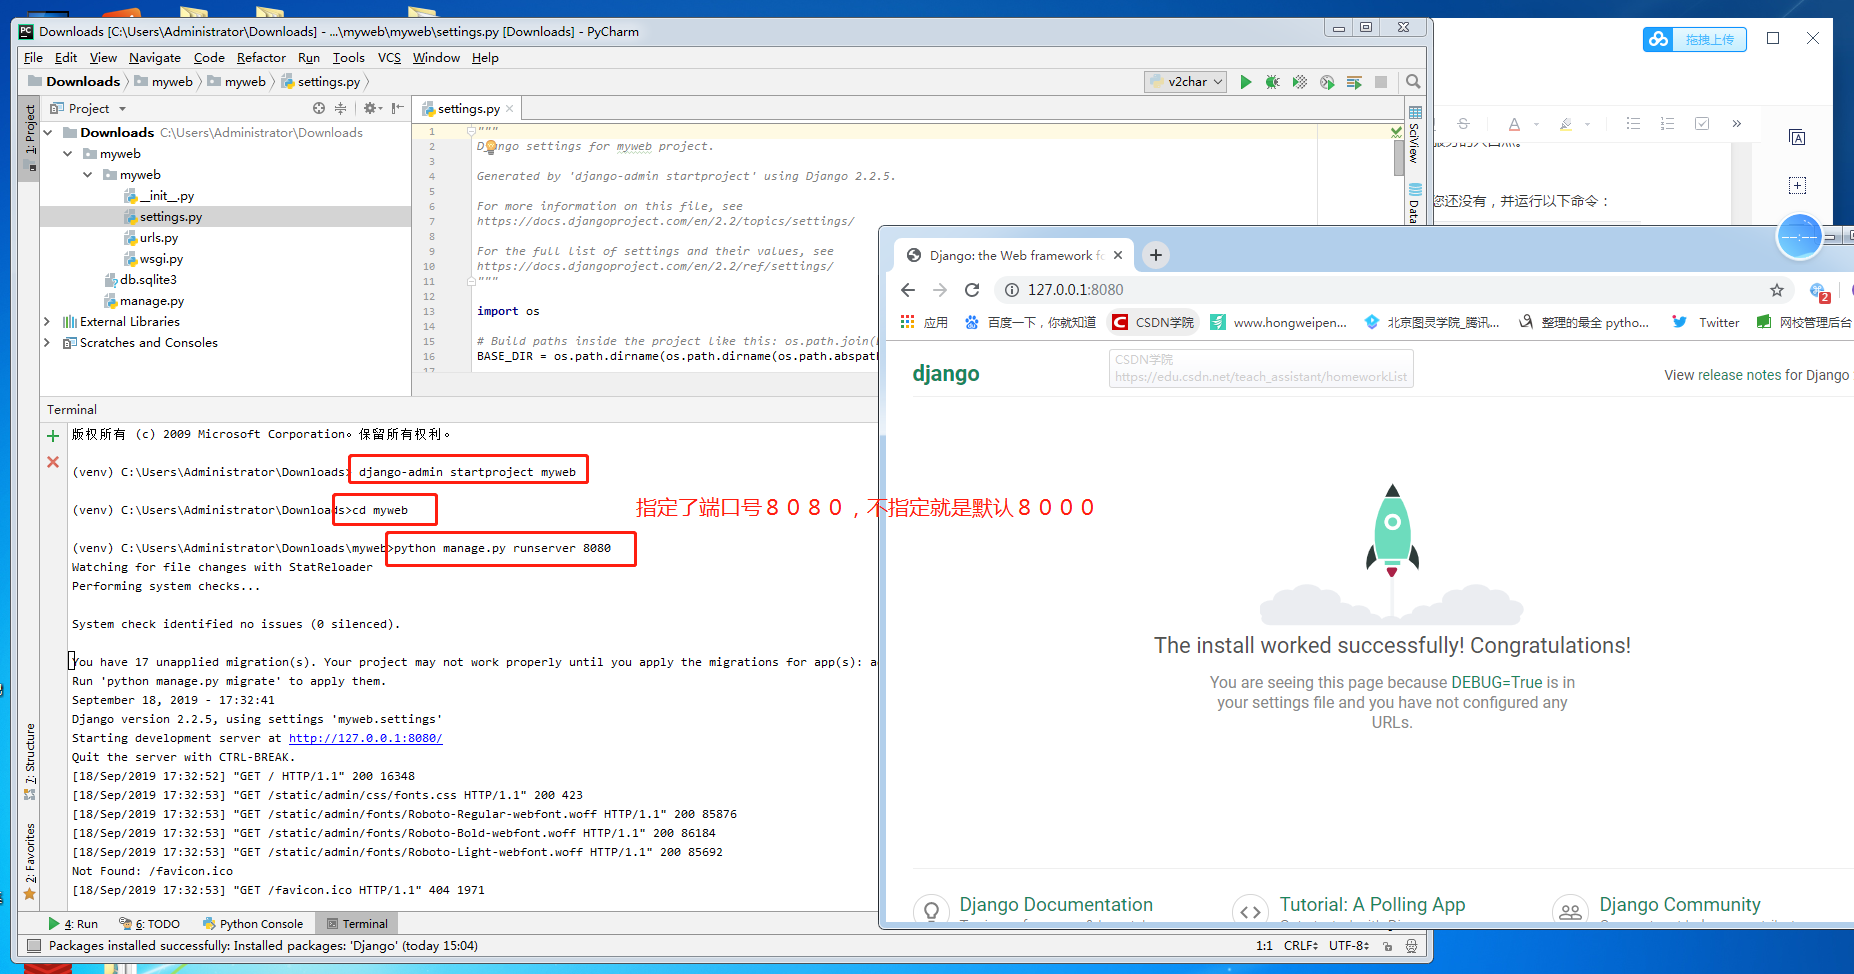Open the font color dropdown arrow in note editor

[1536, 125]
